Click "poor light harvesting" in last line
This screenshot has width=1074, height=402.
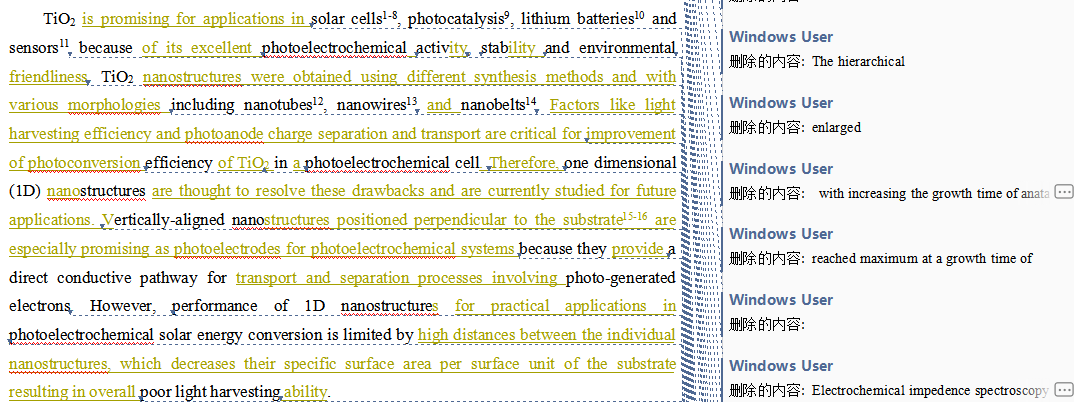coord(210,392)
